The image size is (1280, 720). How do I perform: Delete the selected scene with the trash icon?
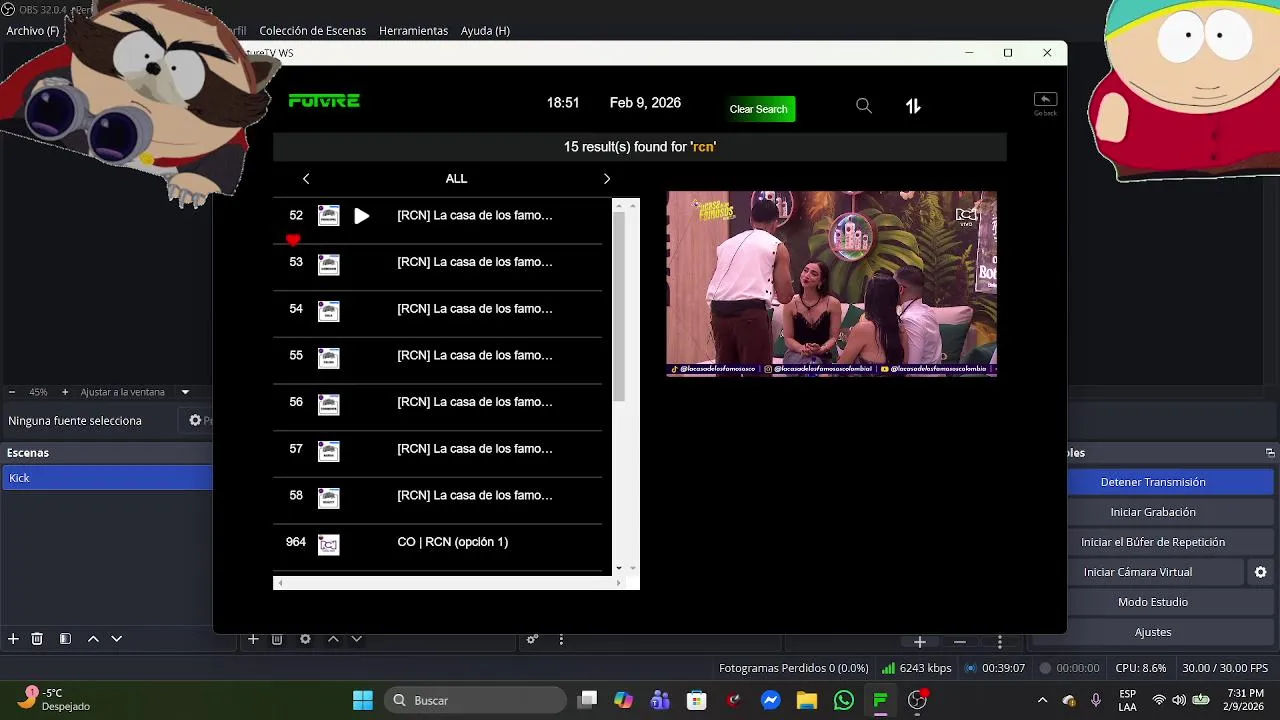coord(37,639)
